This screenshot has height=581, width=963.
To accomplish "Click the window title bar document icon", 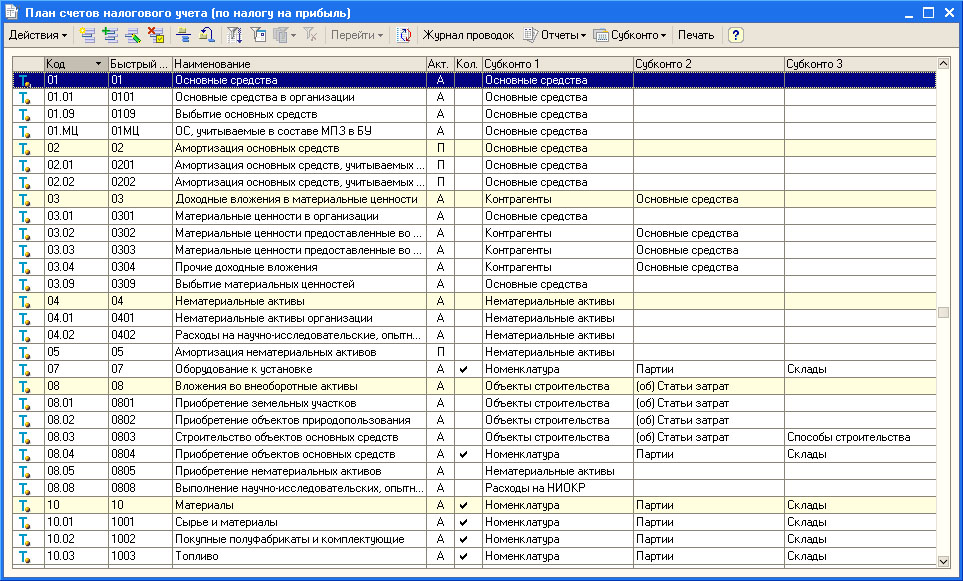I will pos(12,12).
